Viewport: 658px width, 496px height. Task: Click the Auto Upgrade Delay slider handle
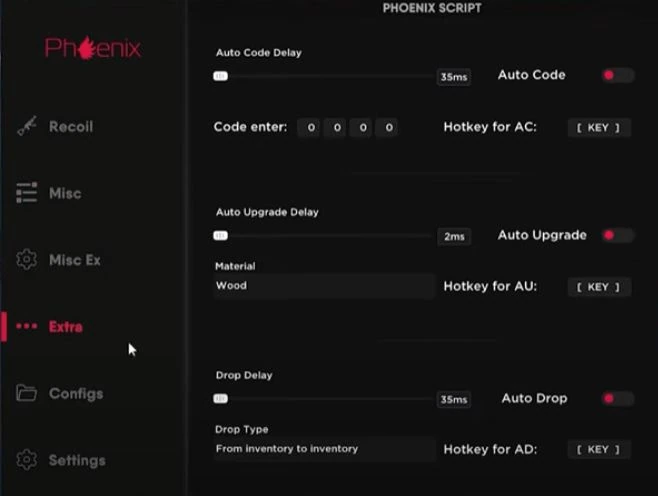pyautogui.click(x=220, y=235)
